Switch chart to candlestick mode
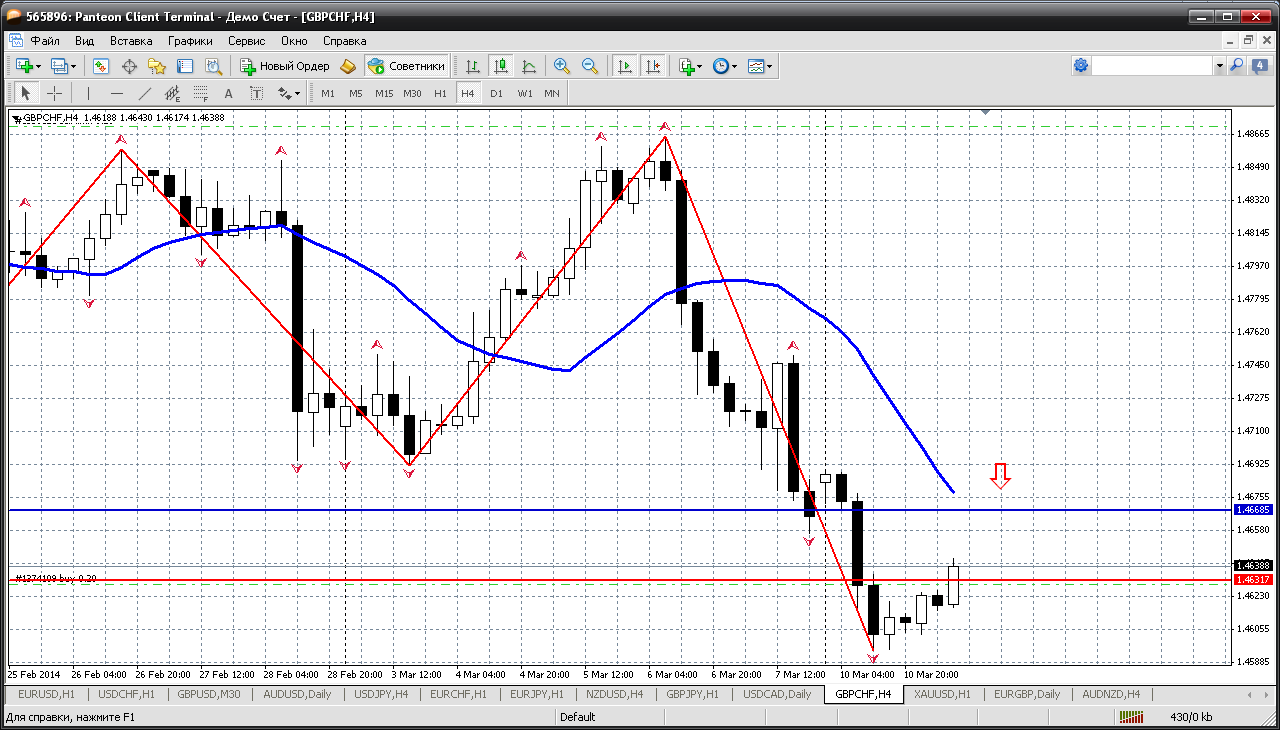Screen dimensions: 1280x730 pos(501,66)
